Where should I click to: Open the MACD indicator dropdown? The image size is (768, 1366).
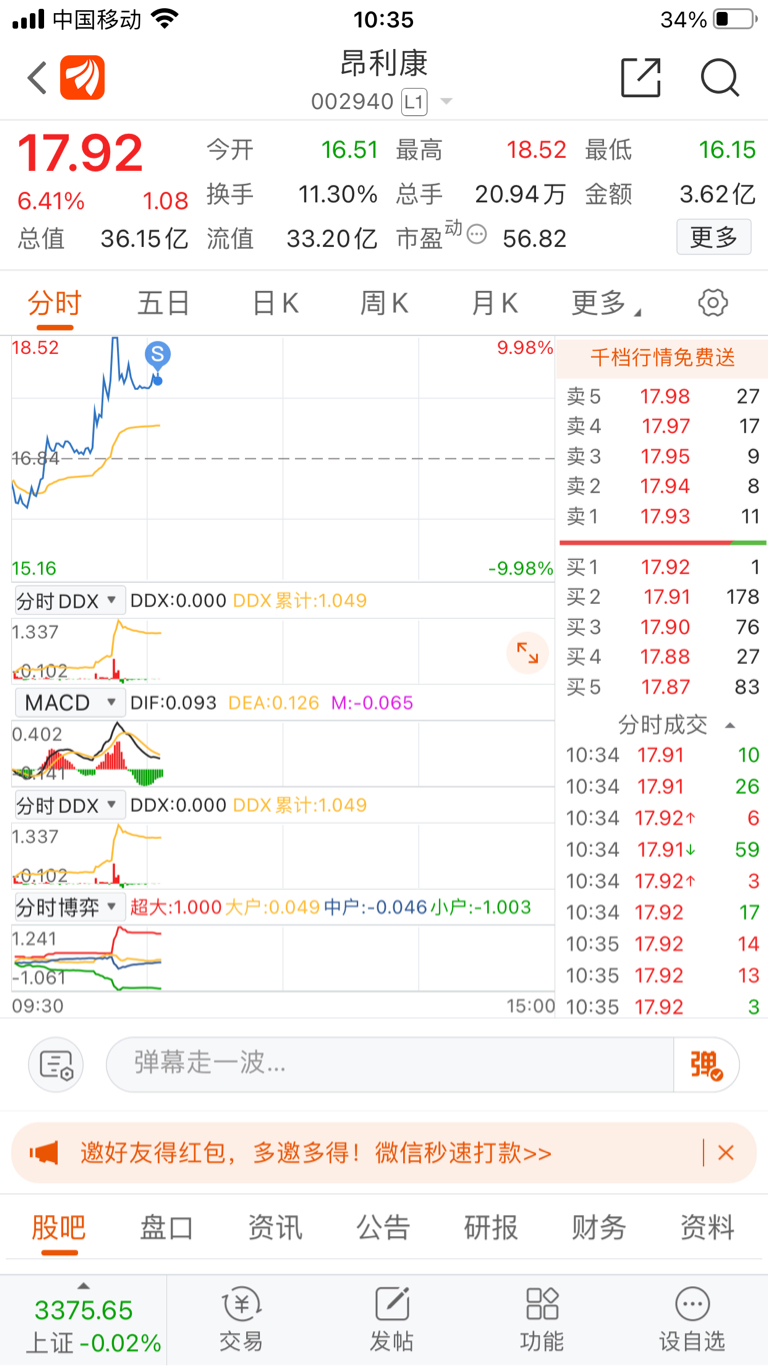pos(69,702)
